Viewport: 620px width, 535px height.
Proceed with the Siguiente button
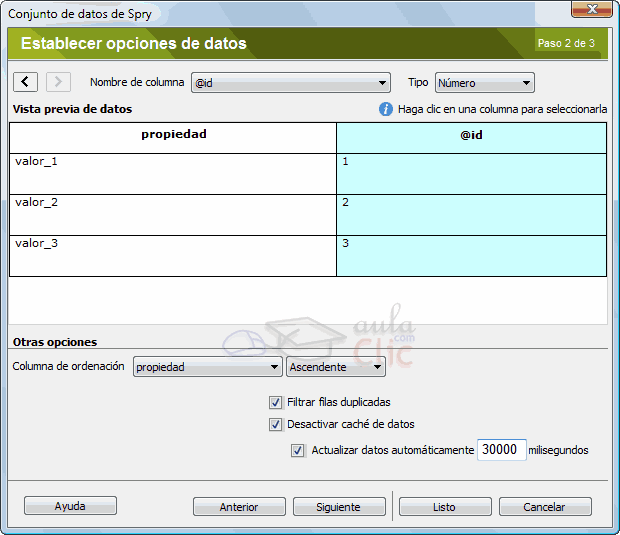[x=339, y=507]
